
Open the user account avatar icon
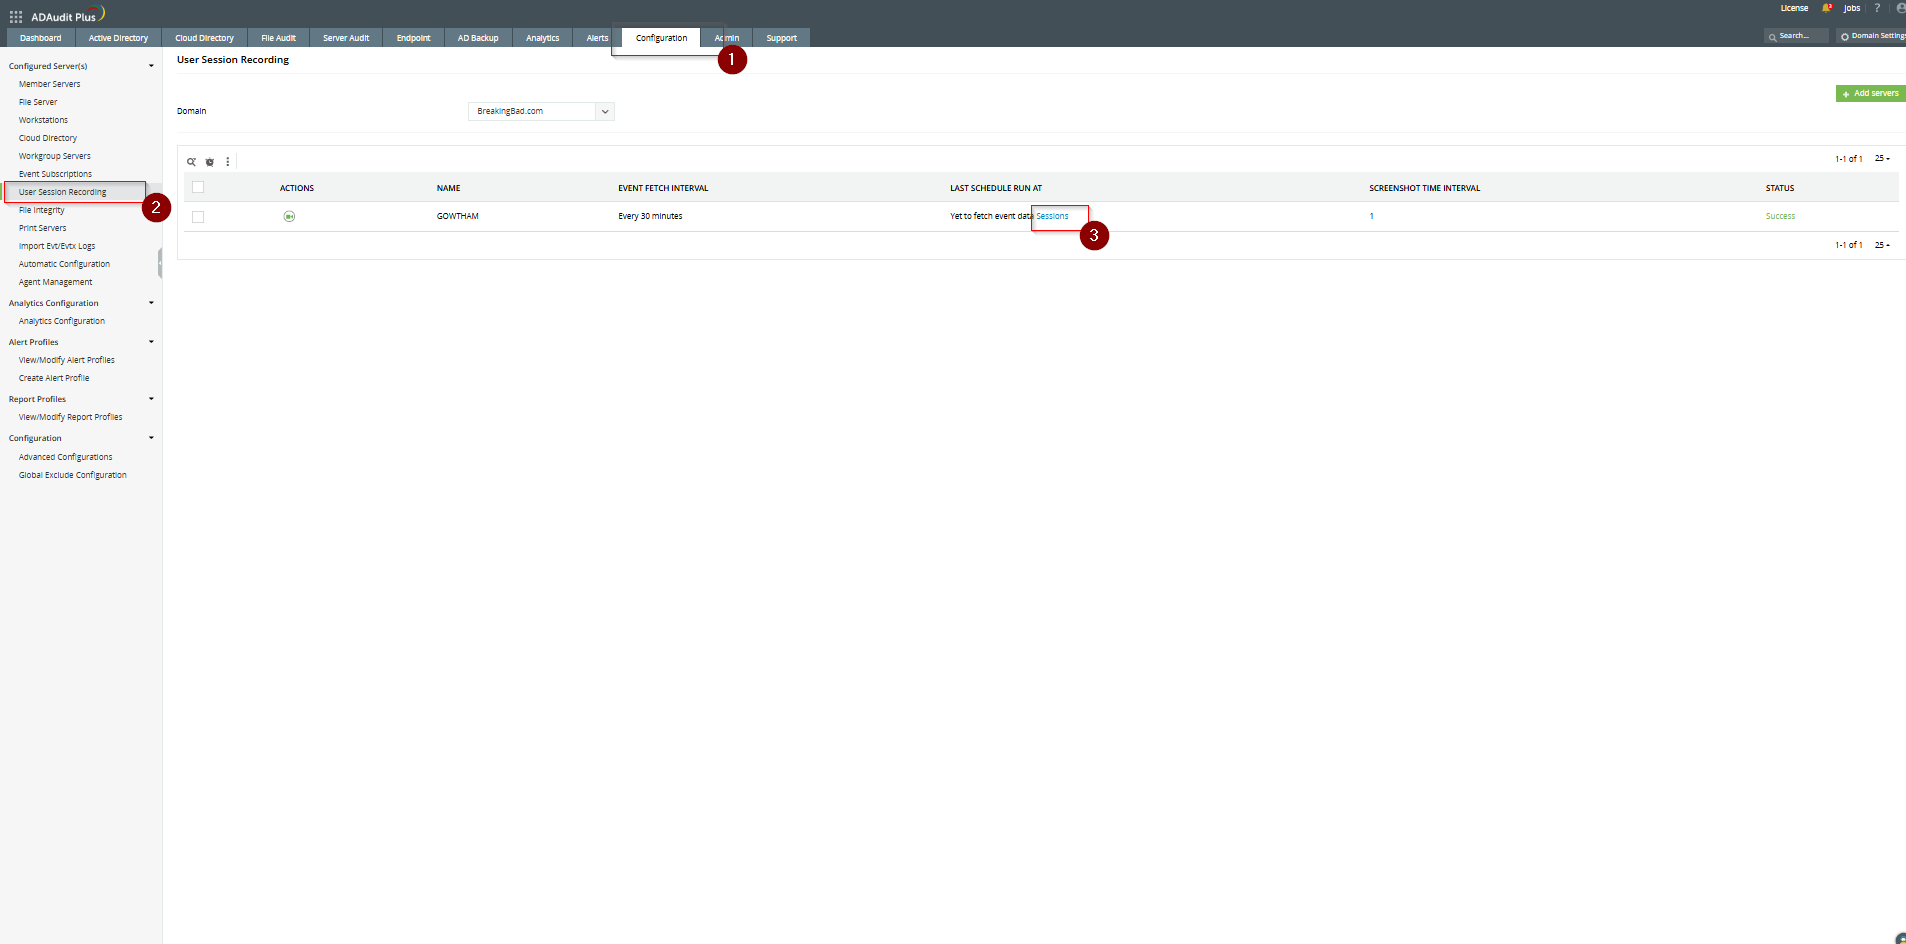click(x=1900, y=8)
